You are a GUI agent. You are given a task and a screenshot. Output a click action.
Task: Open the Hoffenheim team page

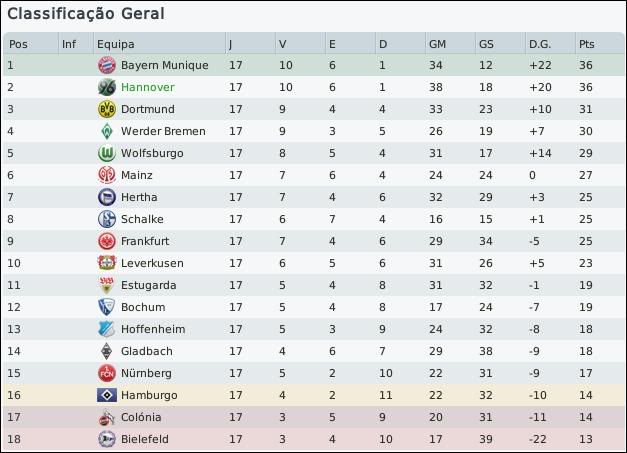click(153, 329)
